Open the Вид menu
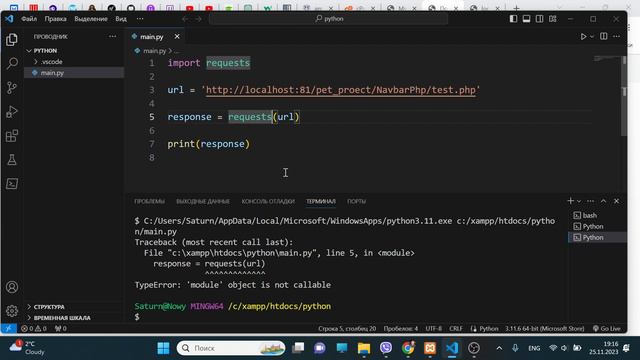The height and width of the screenshot is (360, 640). pos(121,19)
